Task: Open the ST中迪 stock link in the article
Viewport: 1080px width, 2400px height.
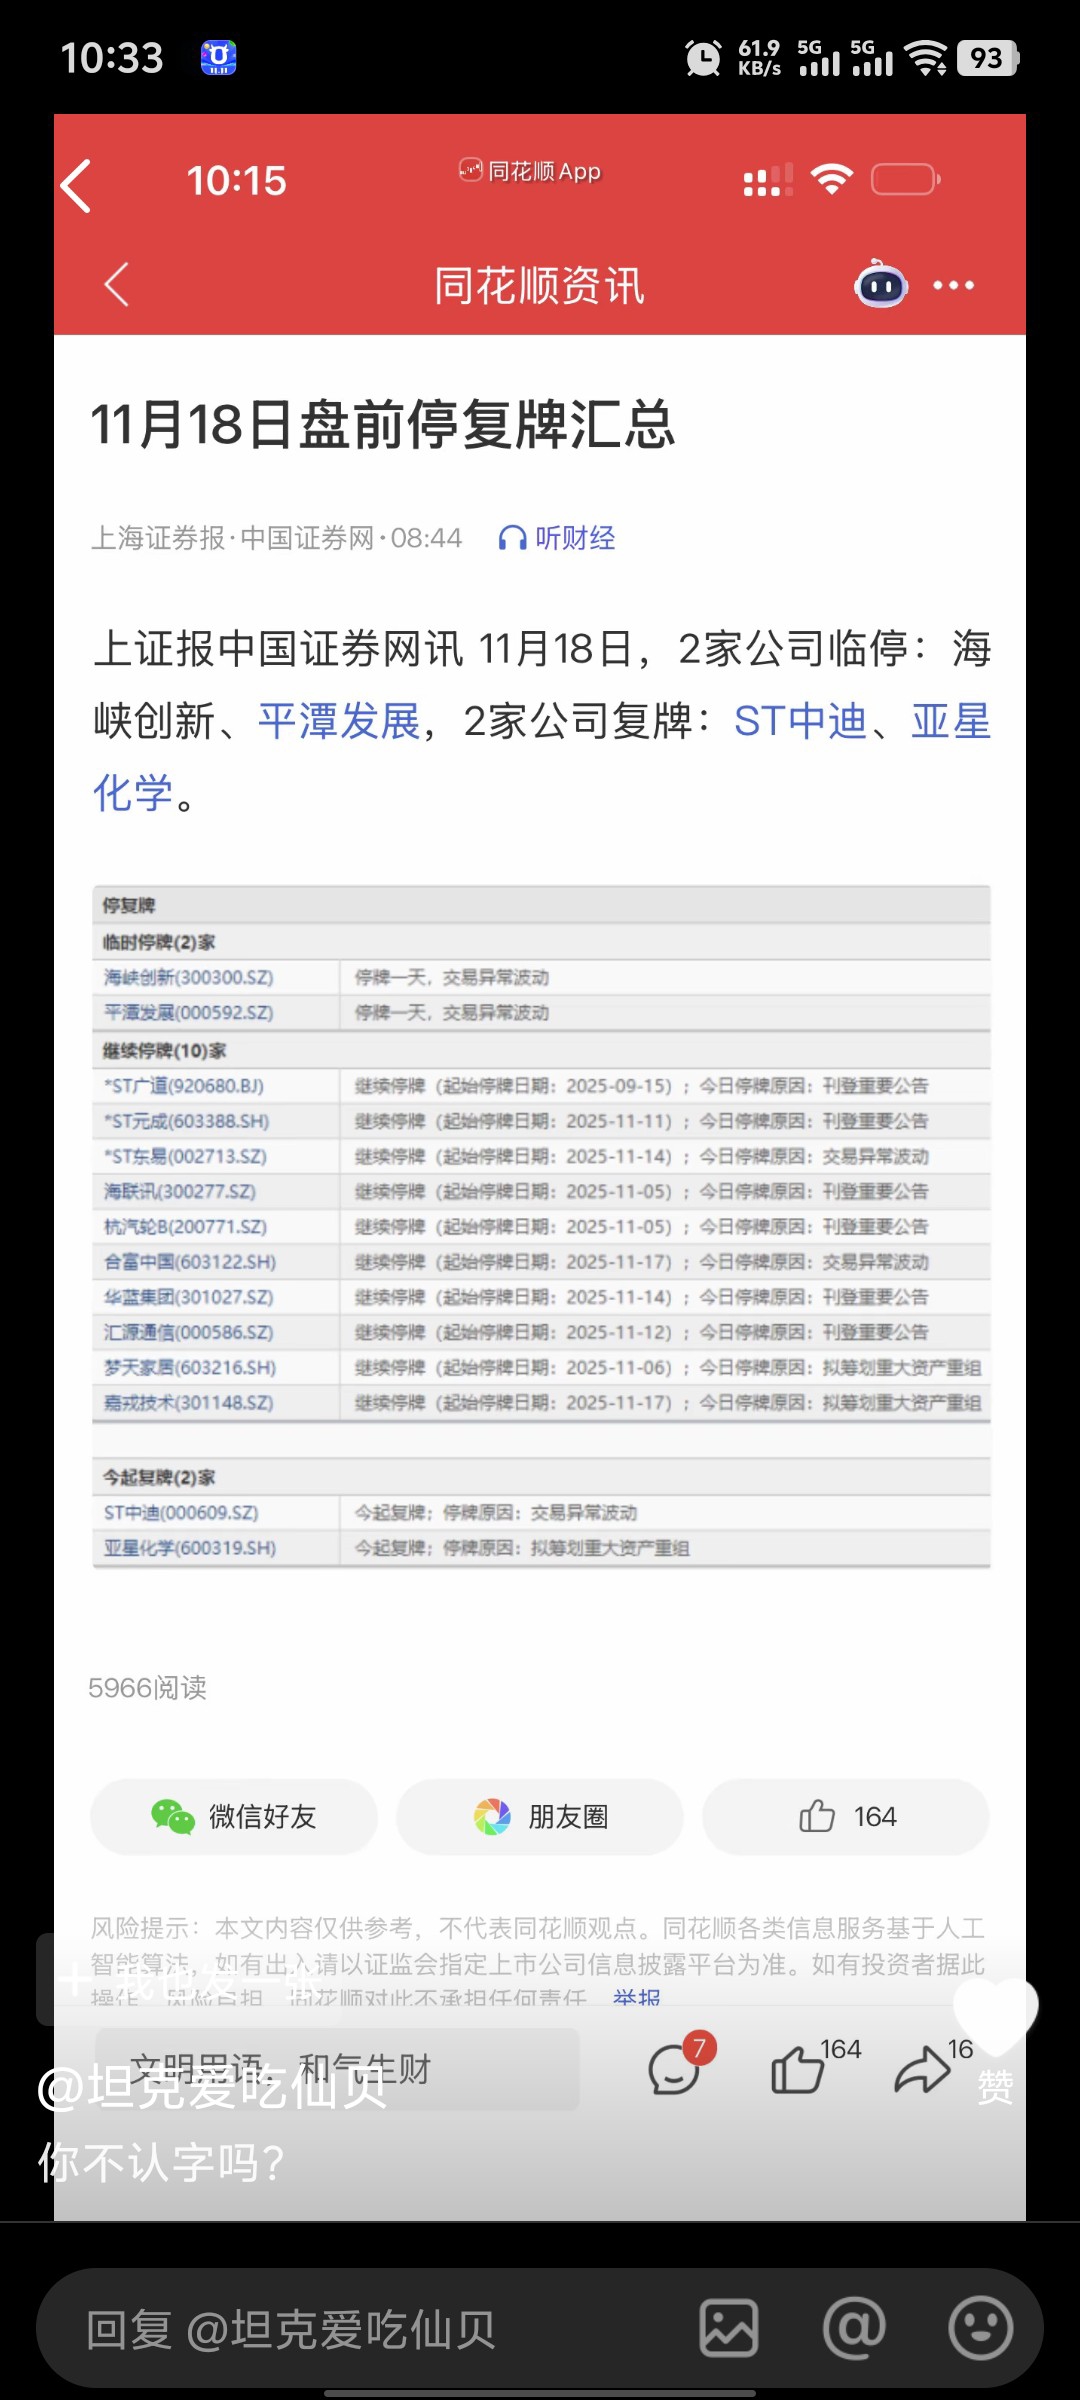Action: [800, 721]
